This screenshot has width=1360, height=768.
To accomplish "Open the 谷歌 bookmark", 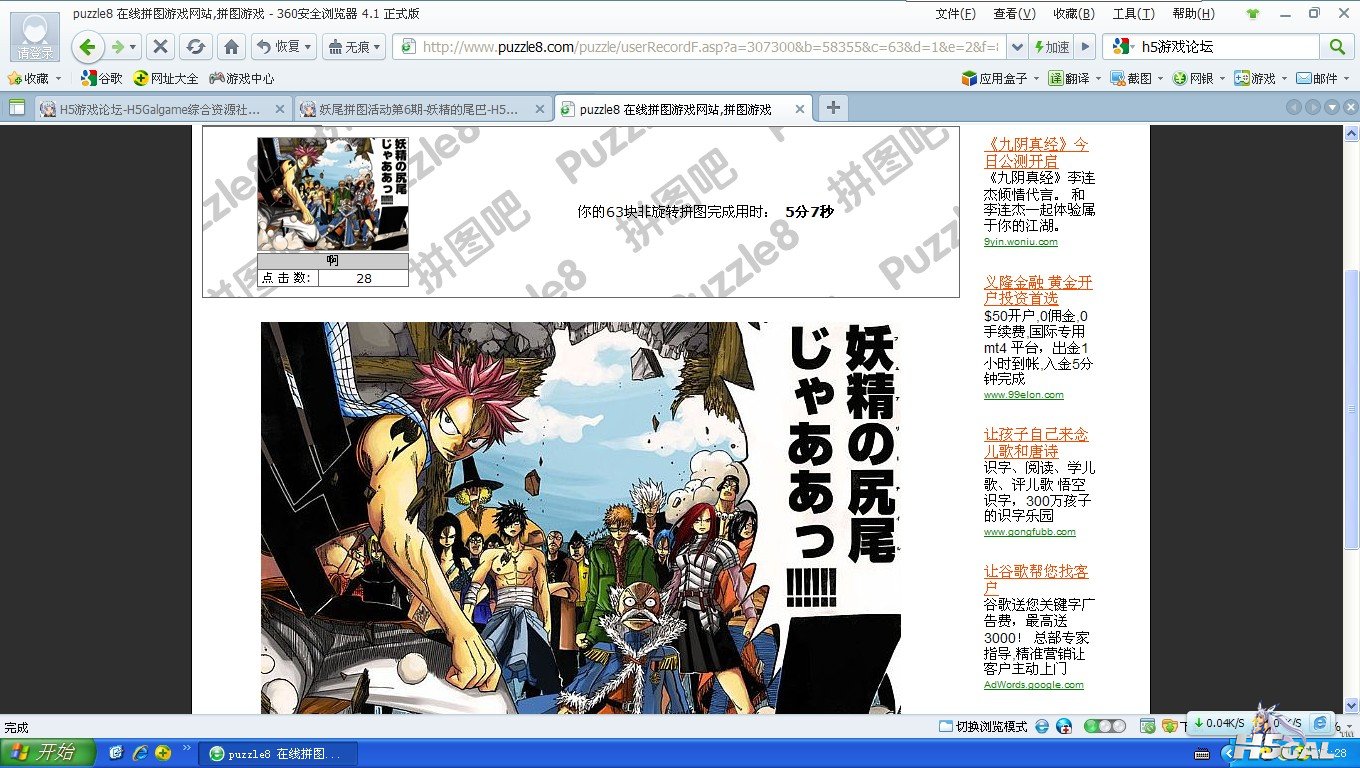I will click(x=102, y=78).
